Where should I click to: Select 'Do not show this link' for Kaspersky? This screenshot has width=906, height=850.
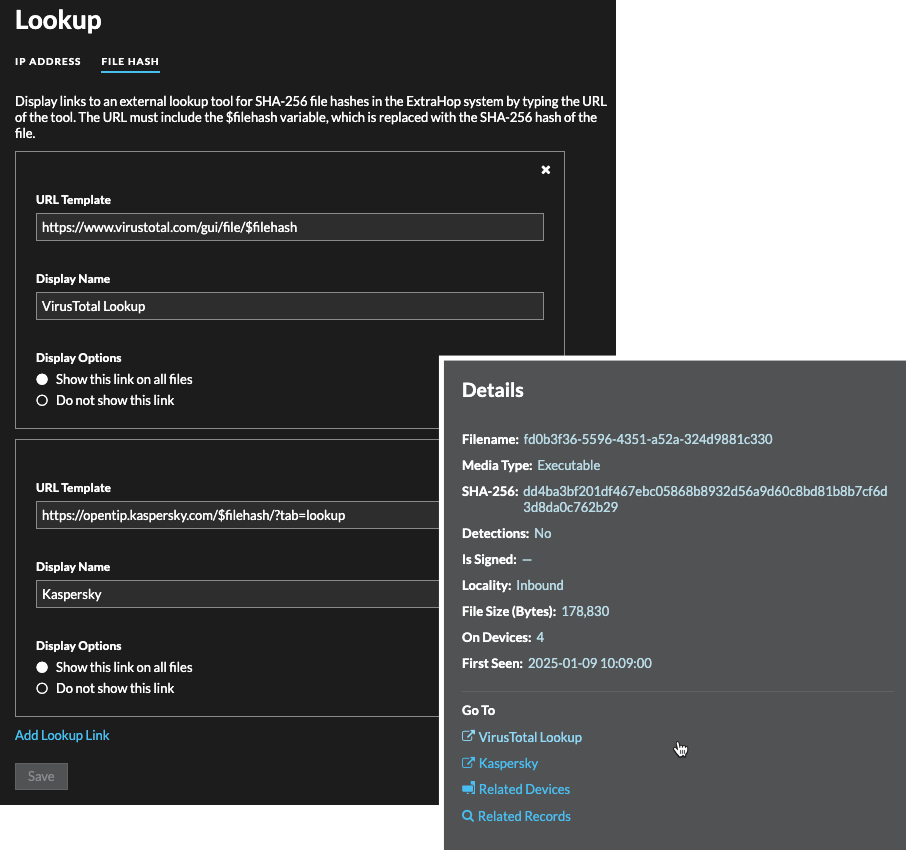(x=42, y=688)
